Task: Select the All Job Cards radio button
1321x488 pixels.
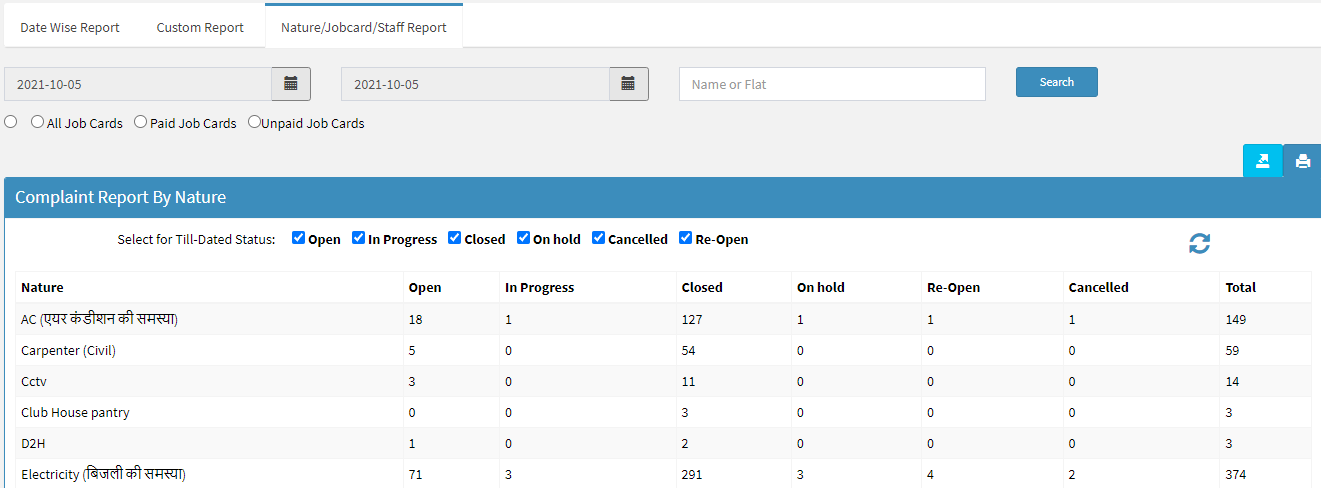Action: point(38,122)
